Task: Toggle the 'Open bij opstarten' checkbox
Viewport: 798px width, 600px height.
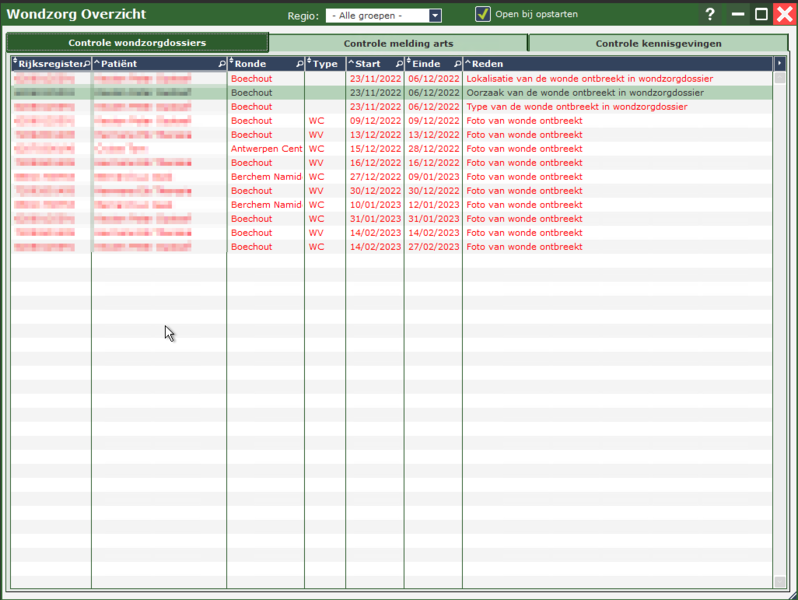Action: [483, 15]
